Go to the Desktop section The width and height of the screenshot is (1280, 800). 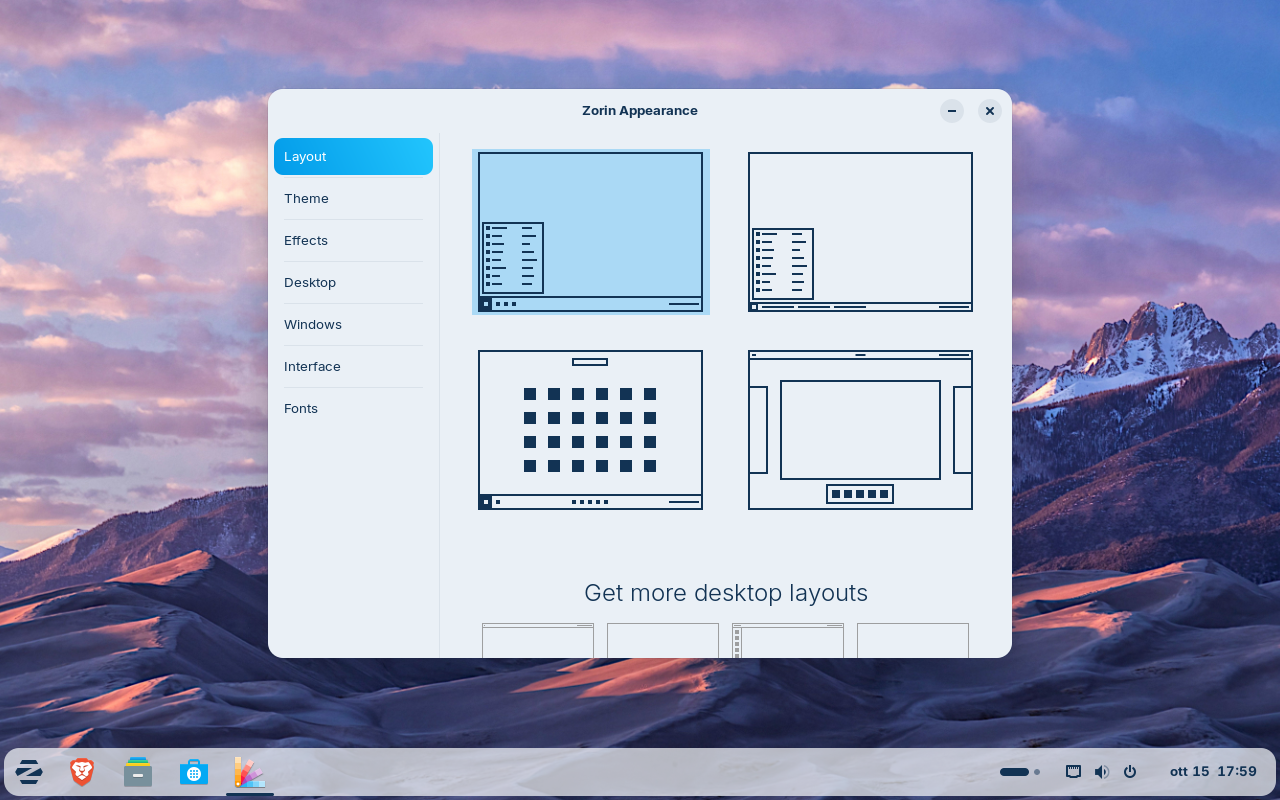[353, 283]
